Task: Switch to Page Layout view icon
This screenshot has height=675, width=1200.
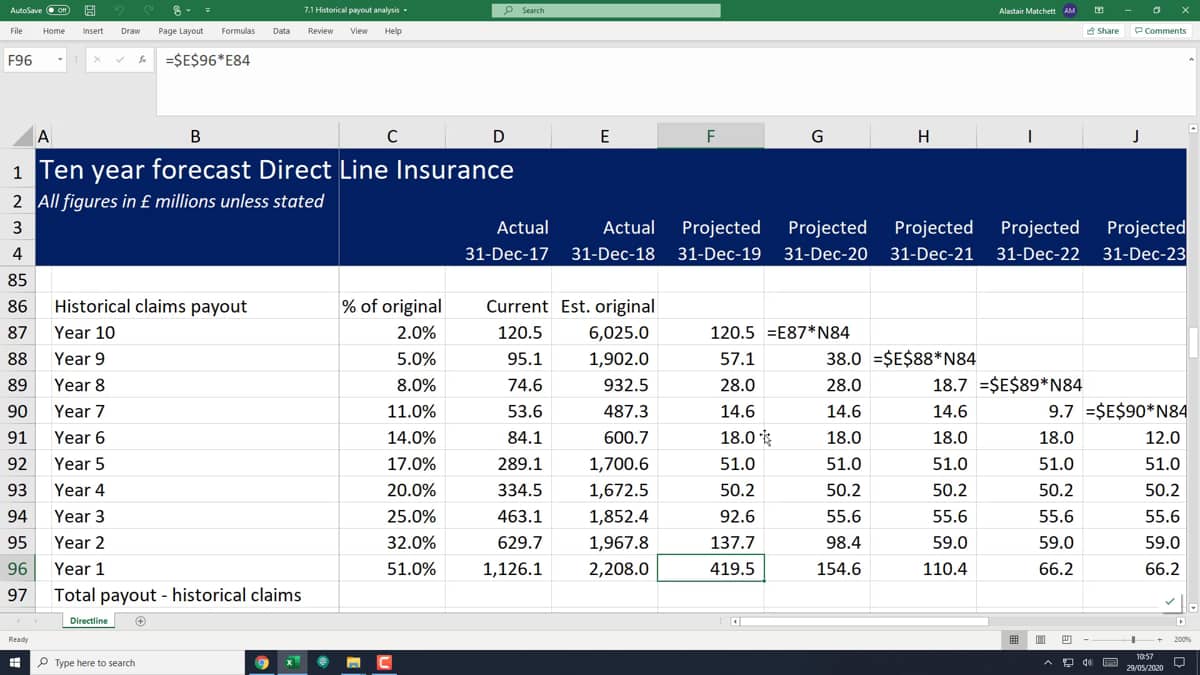Action: [1040, 639]
